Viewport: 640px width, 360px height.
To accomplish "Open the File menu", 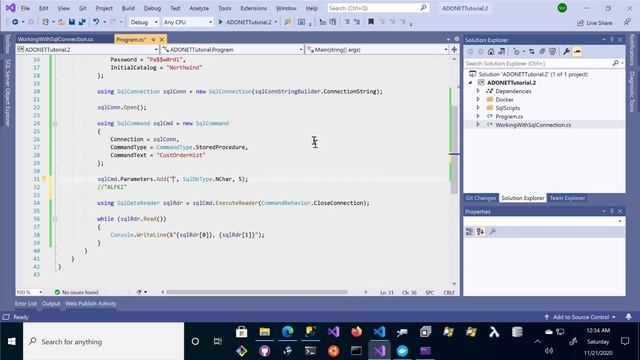I will click(x=25, y=8).
